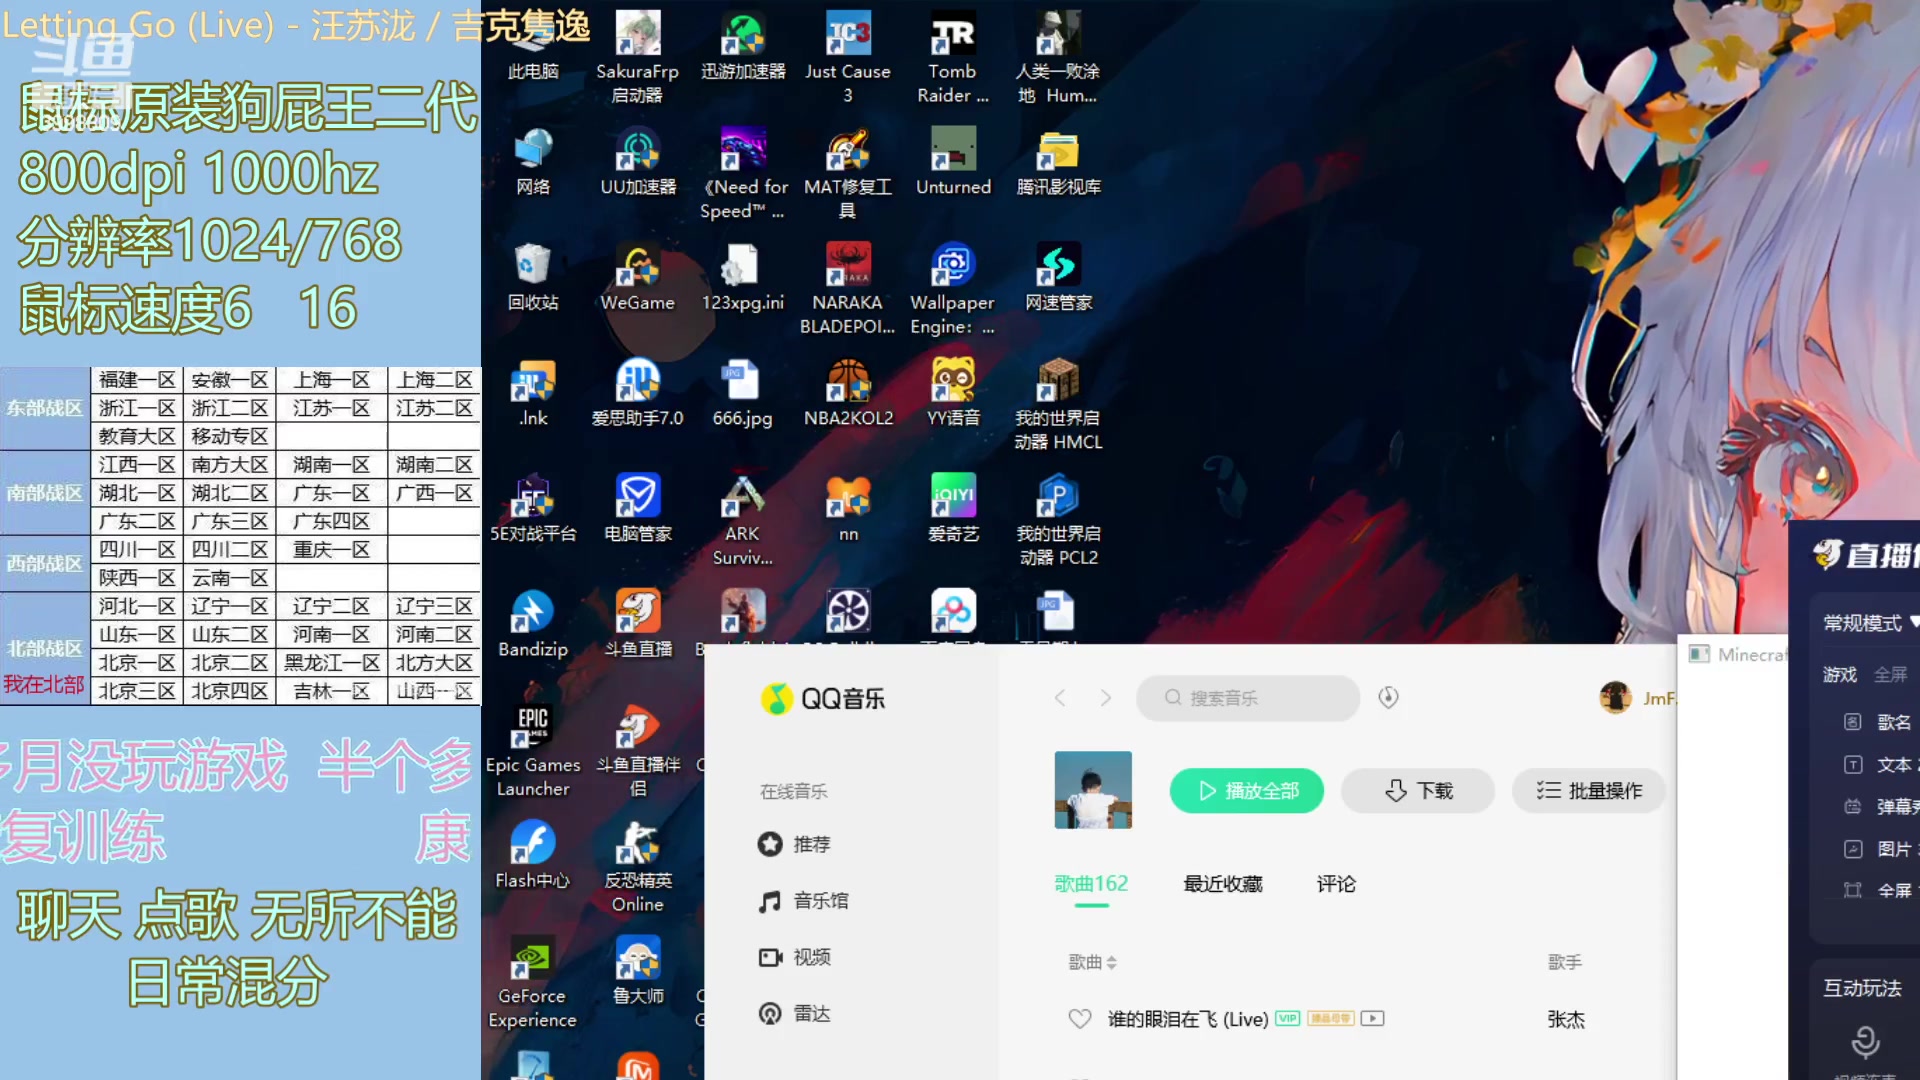Go forward in QQ音乐 navigation

point(1105,698)
